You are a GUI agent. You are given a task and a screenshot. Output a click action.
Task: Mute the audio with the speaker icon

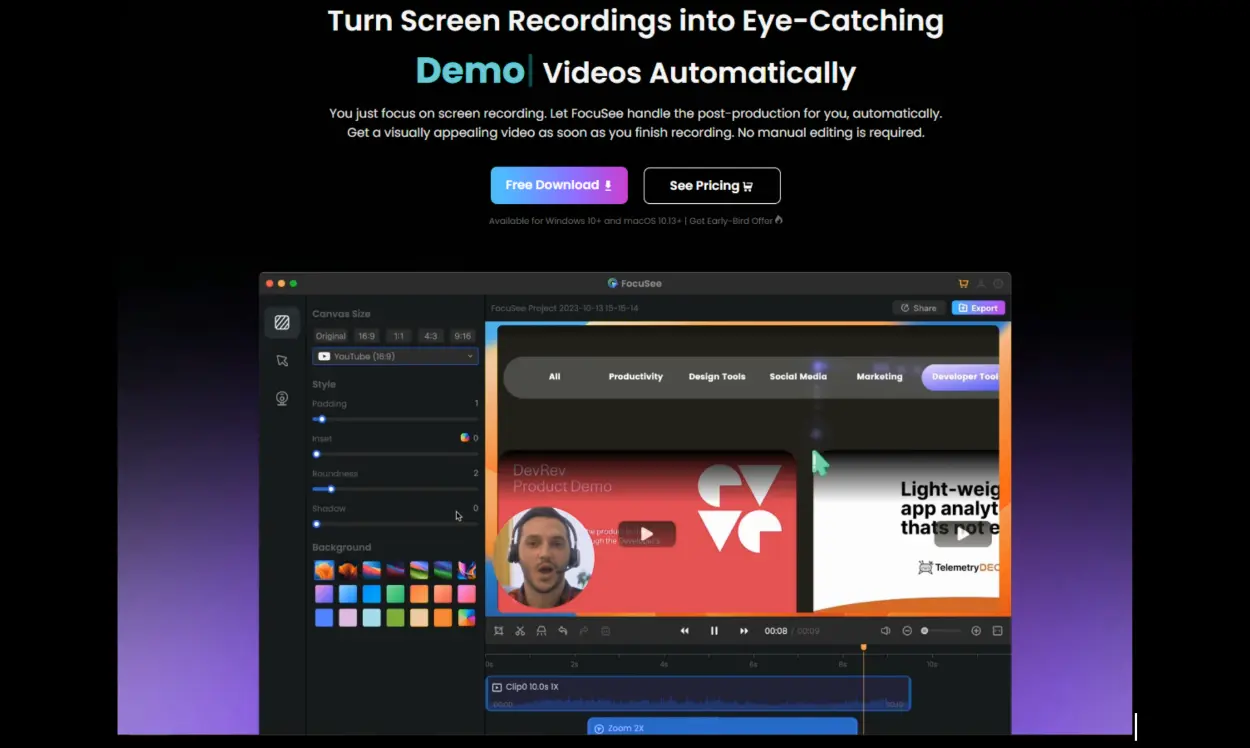885,631
